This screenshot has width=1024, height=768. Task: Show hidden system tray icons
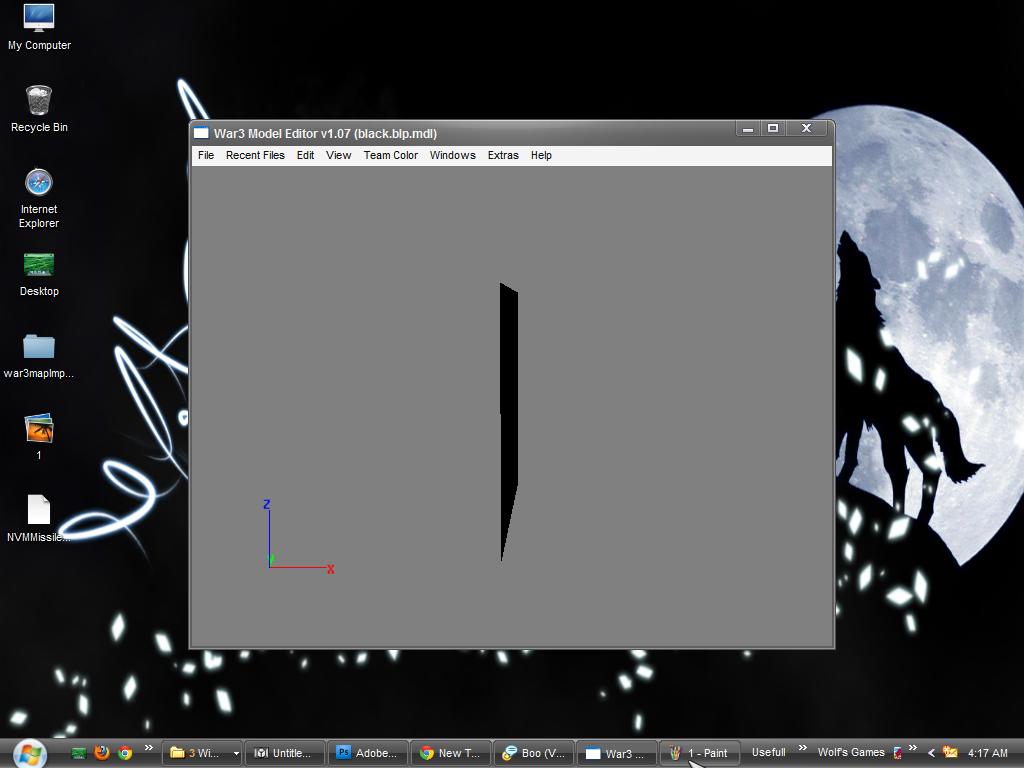click(931, 753)
